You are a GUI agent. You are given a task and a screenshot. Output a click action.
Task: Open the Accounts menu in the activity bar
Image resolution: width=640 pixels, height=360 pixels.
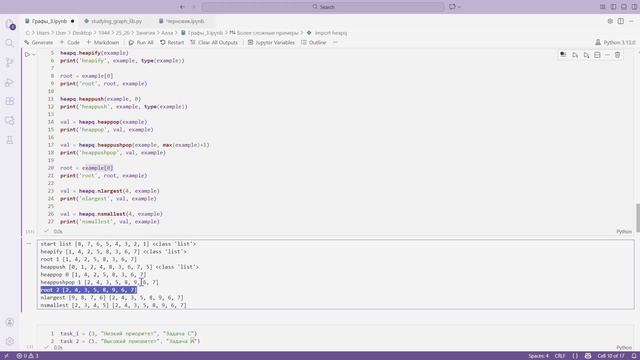[10, 322]
